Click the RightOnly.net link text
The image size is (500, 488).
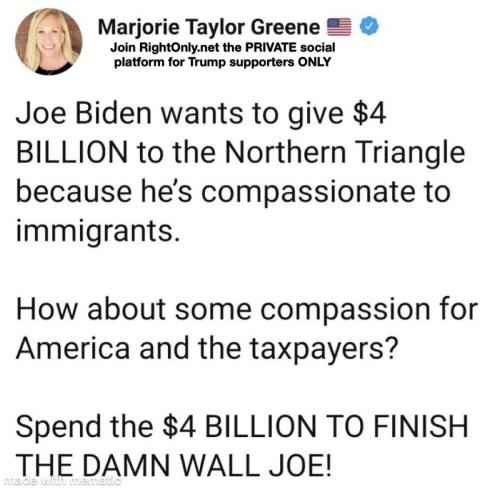point(179,48)
